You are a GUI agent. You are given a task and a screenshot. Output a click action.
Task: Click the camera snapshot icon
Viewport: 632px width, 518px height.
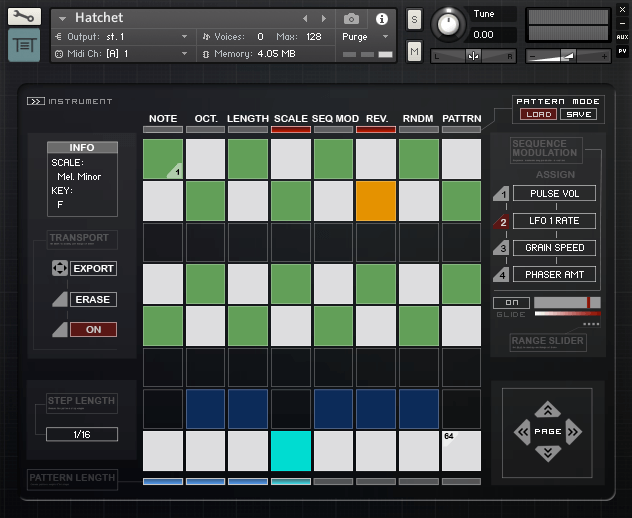[351, 19]
